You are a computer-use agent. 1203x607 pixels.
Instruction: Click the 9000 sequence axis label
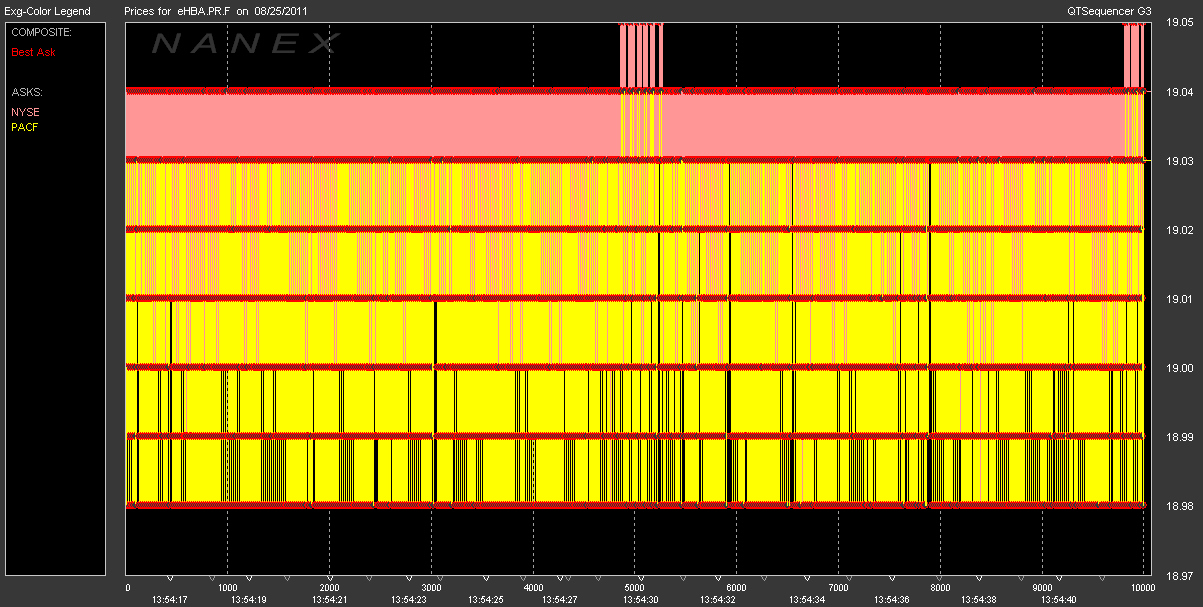coord(1043,588)
